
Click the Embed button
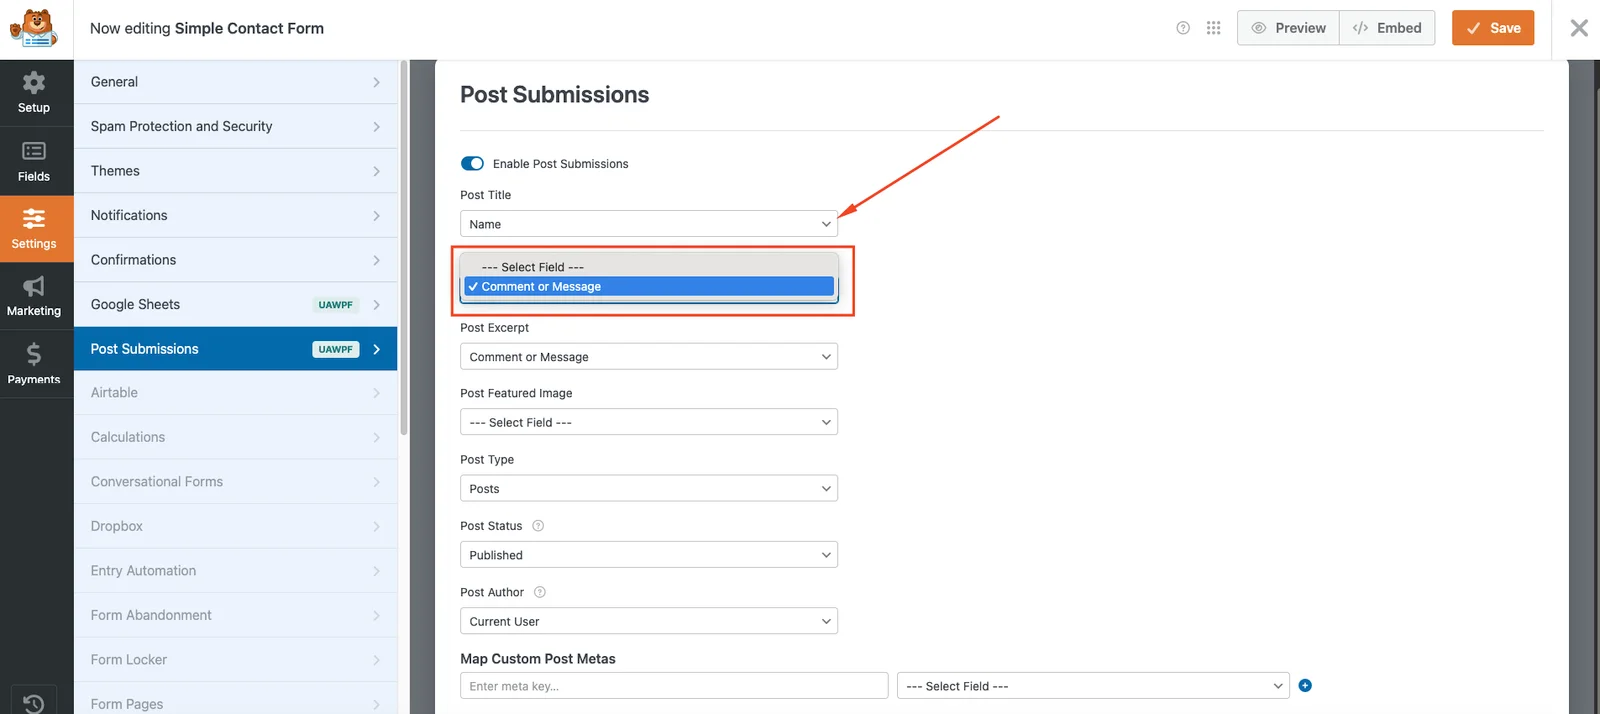tap(1387, 28)
